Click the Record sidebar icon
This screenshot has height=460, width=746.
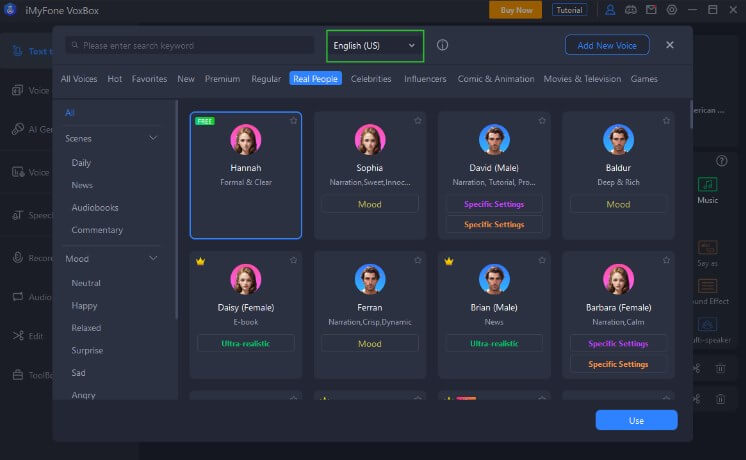18,257
